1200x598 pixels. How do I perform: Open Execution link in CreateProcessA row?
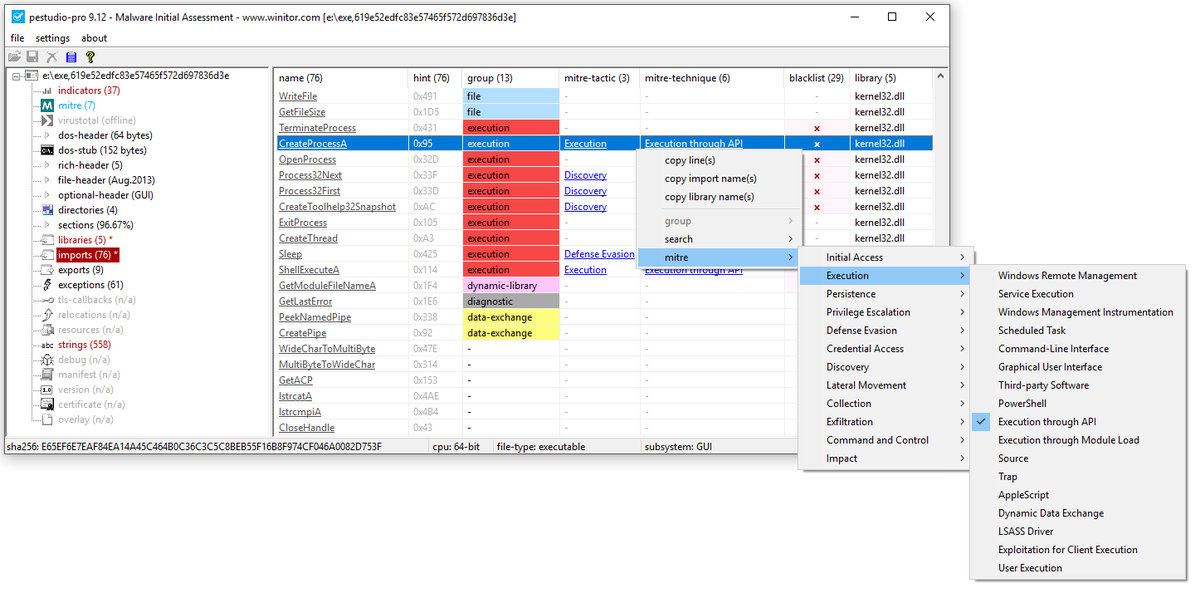pyautogui.click(x=585, y=144)
